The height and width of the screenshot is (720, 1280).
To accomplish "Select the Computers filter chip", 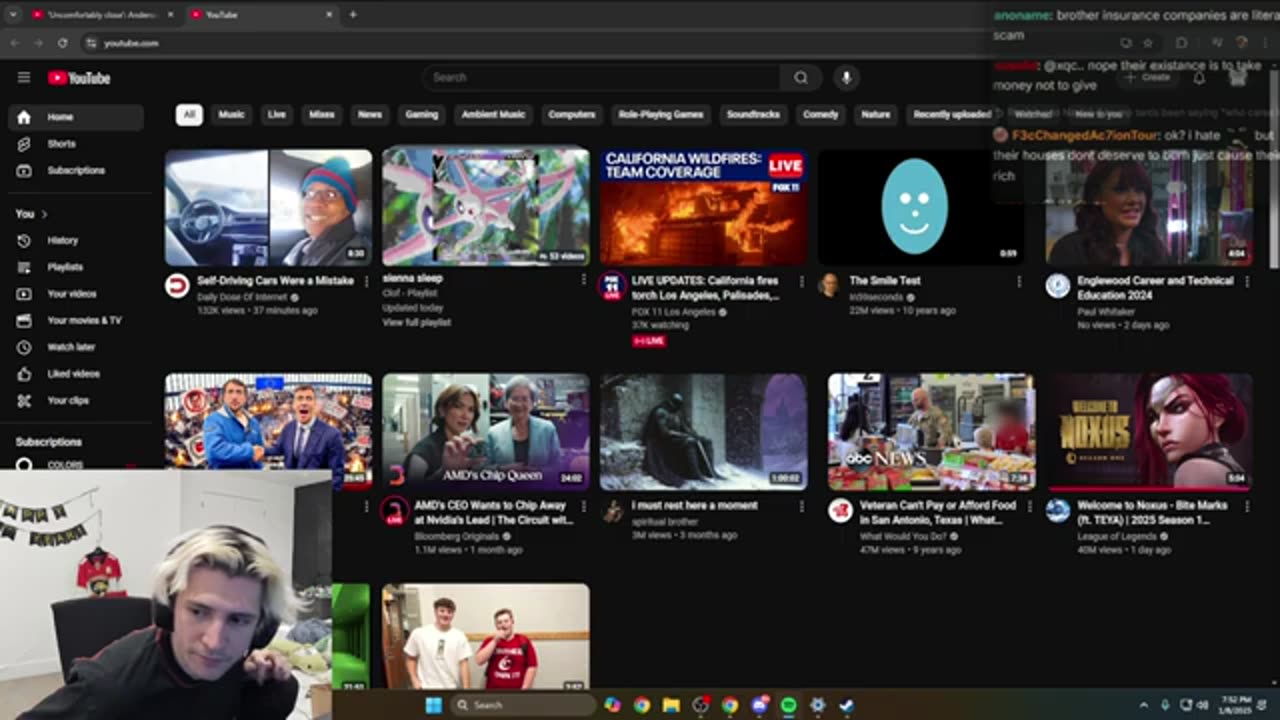I will pos(572,114).
